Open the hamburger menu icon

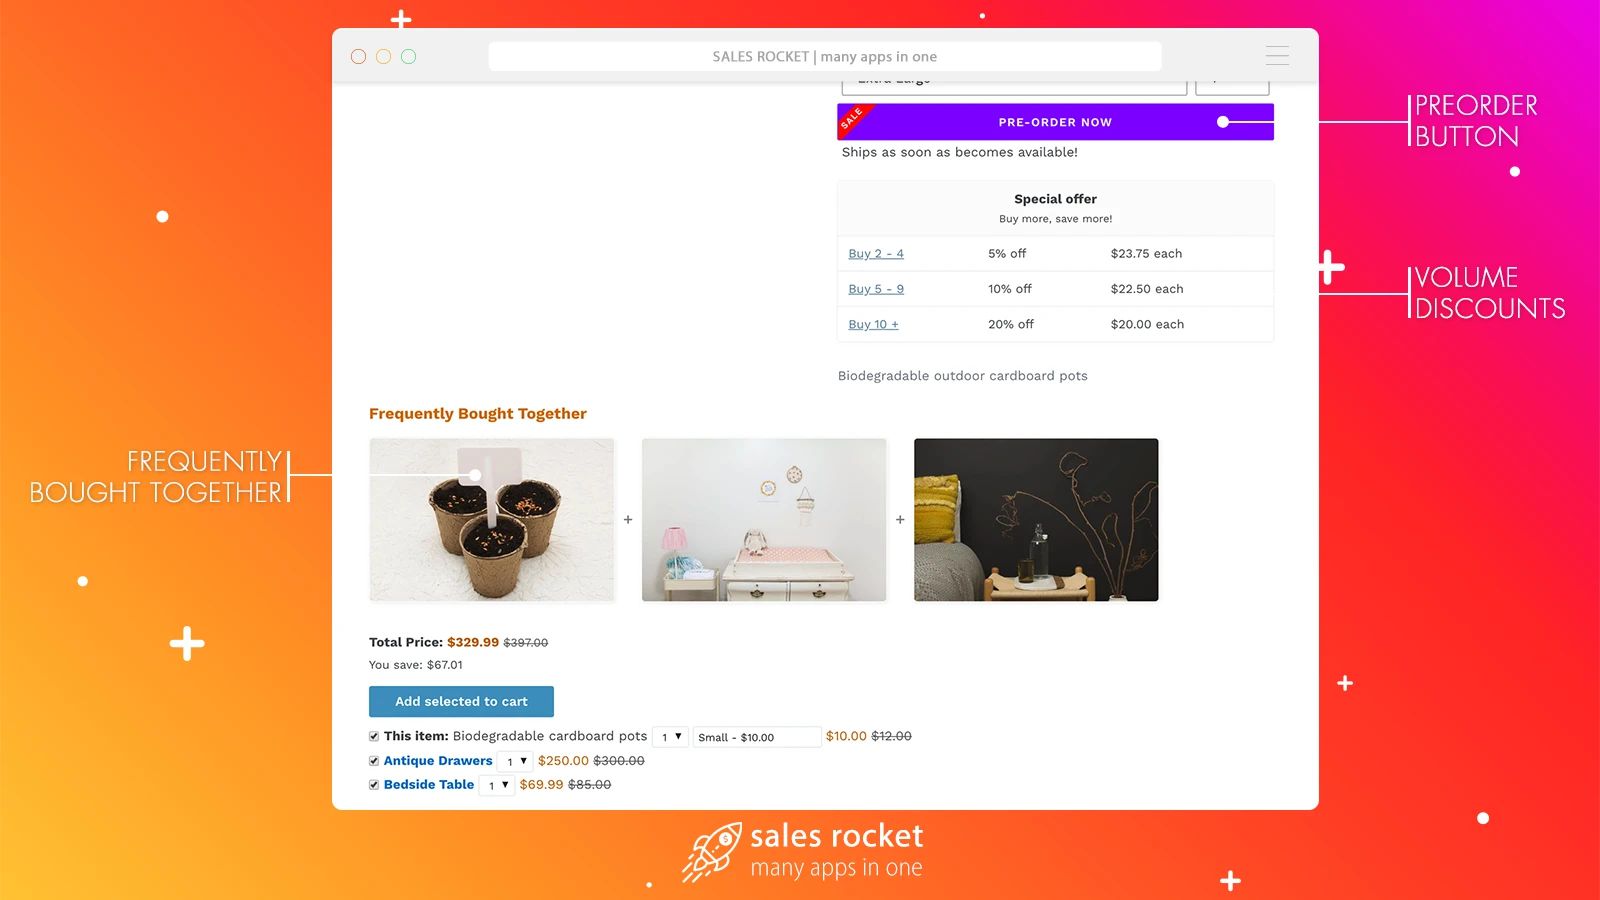tap(1277, 56)
